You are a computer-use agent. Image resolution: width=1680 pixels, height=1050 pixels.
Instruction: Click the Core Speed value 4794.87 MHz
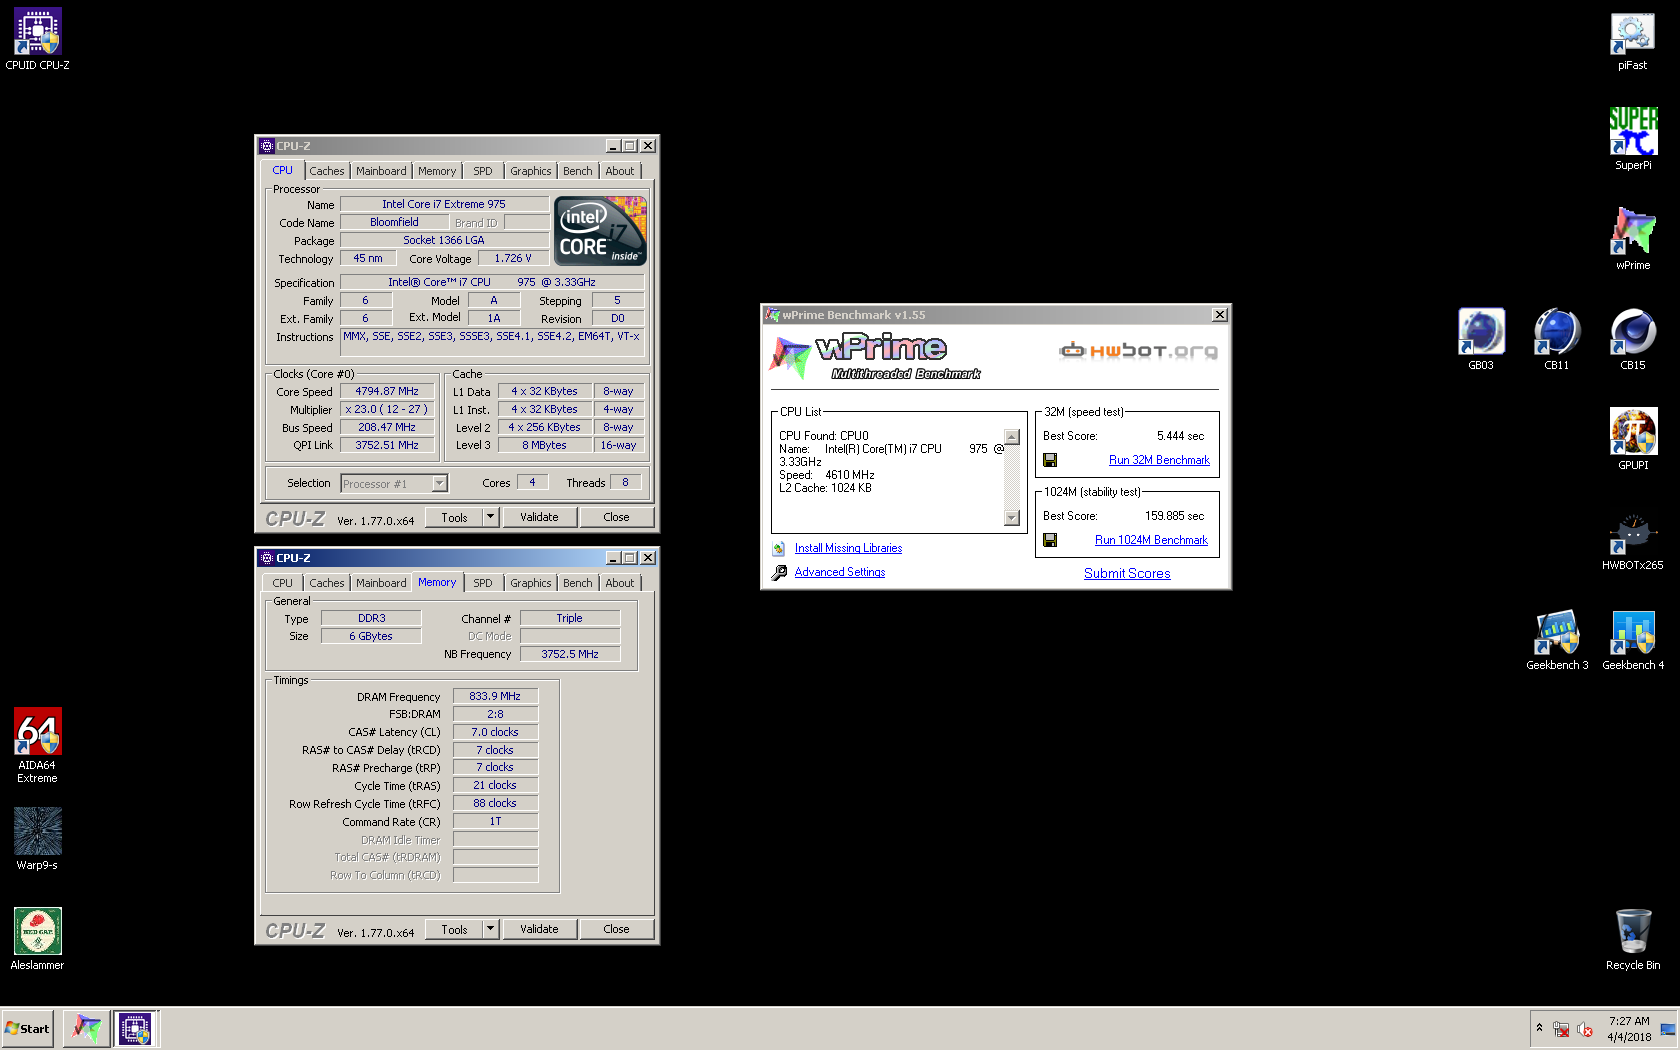tap(387, 391)
